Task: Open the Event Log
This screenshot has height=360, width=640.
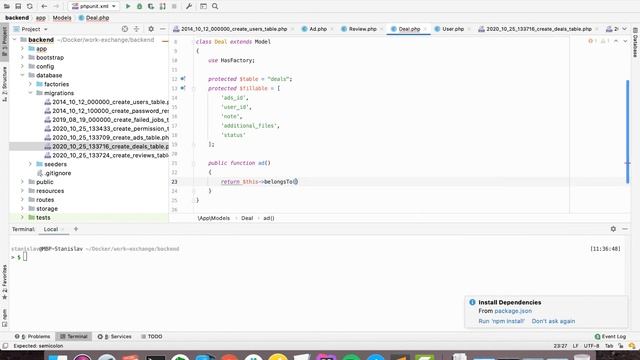Action: (610, 337)
